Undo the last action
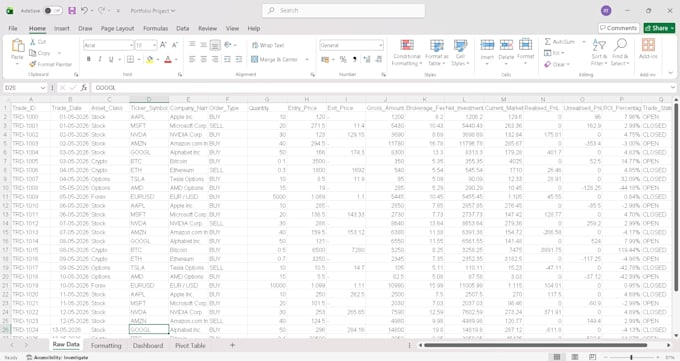 [85, 10]
